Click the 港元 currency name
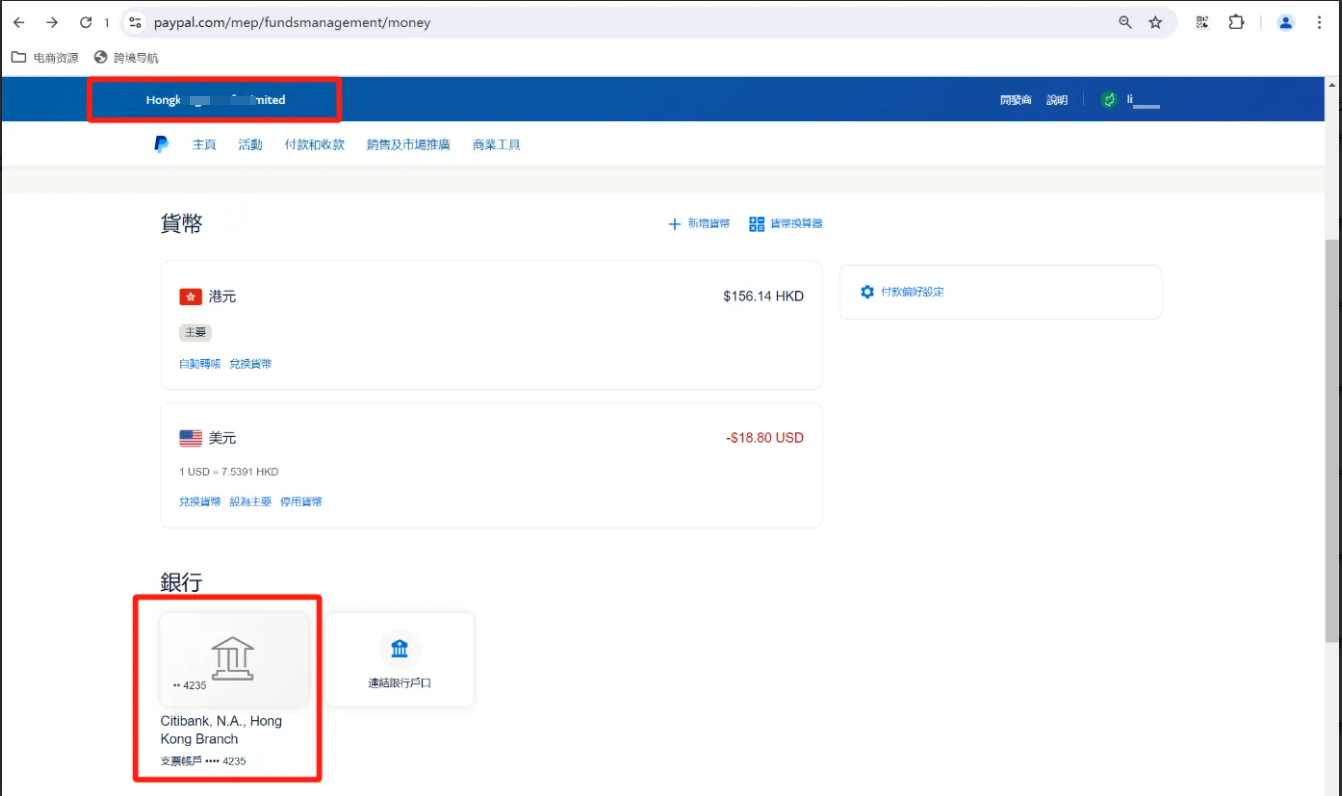The height and width of the screenshot is (796, 1342). [222, 297]
